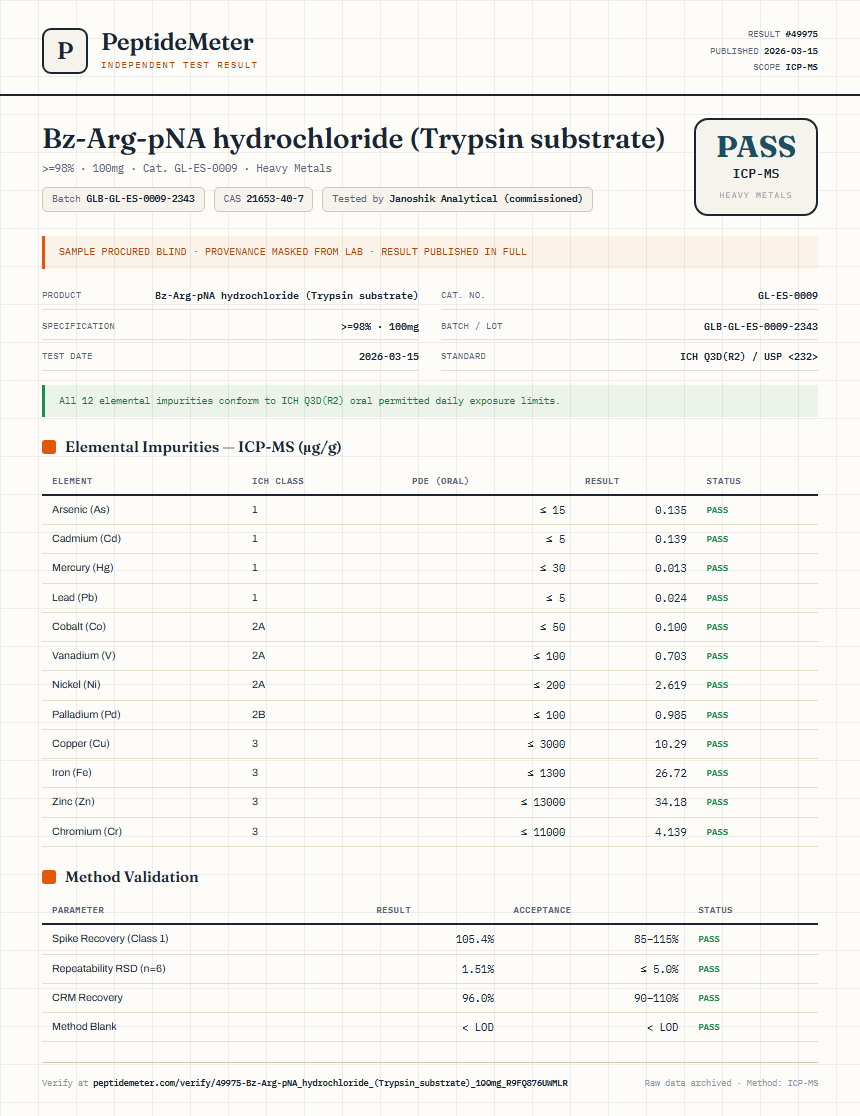This screenshot has height=1116, width=860.
Task: Select the Tested by Janoshik Analytical chip
Action: pyautogui.click(x=457, y=199)
